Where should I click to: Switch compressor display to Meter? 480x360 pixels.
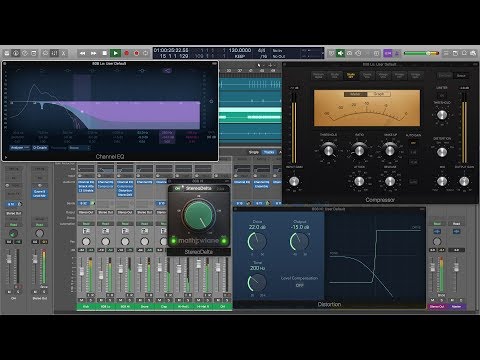[x=355, y=94]
